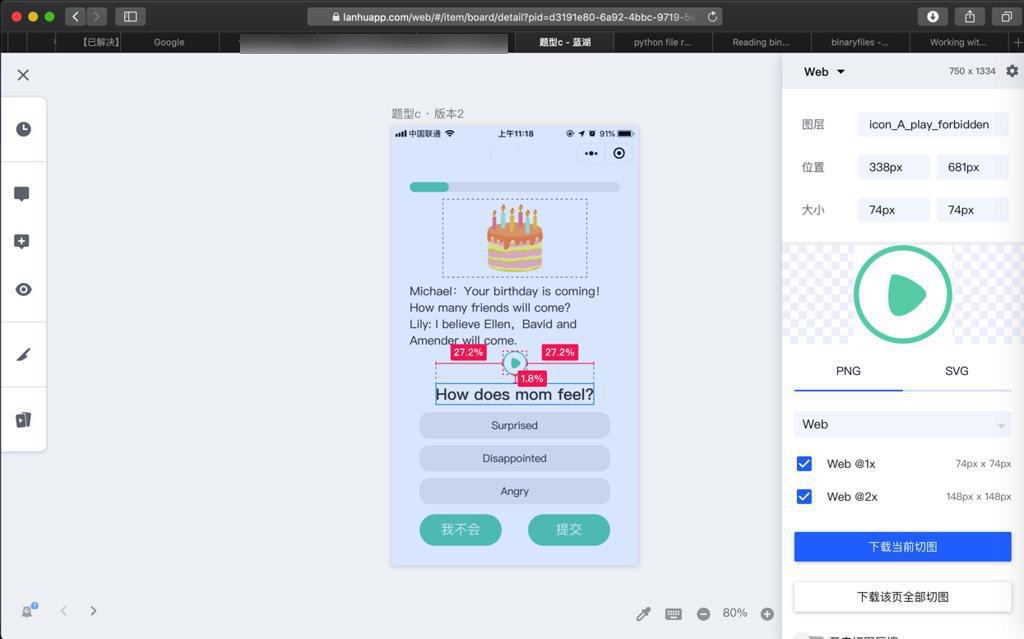
Task: Click the play icon slice preview thumbnail
Action: [x=903, y=294]
